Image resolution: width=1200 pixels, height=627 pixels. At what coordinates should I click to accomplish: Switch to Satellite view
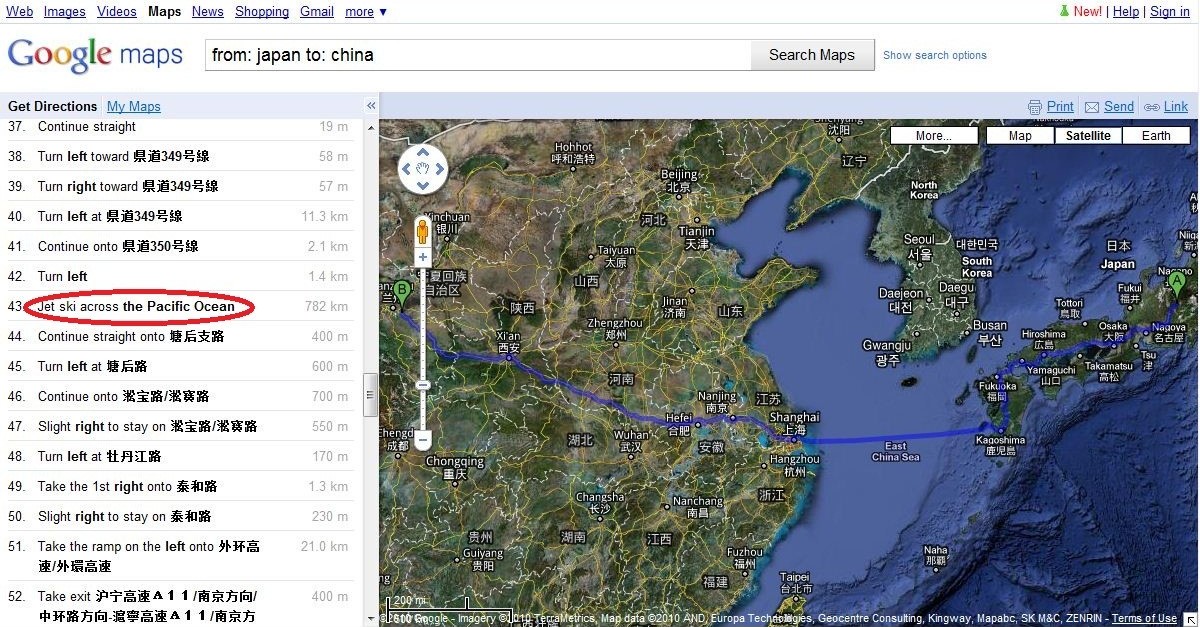click(1088, 136)
